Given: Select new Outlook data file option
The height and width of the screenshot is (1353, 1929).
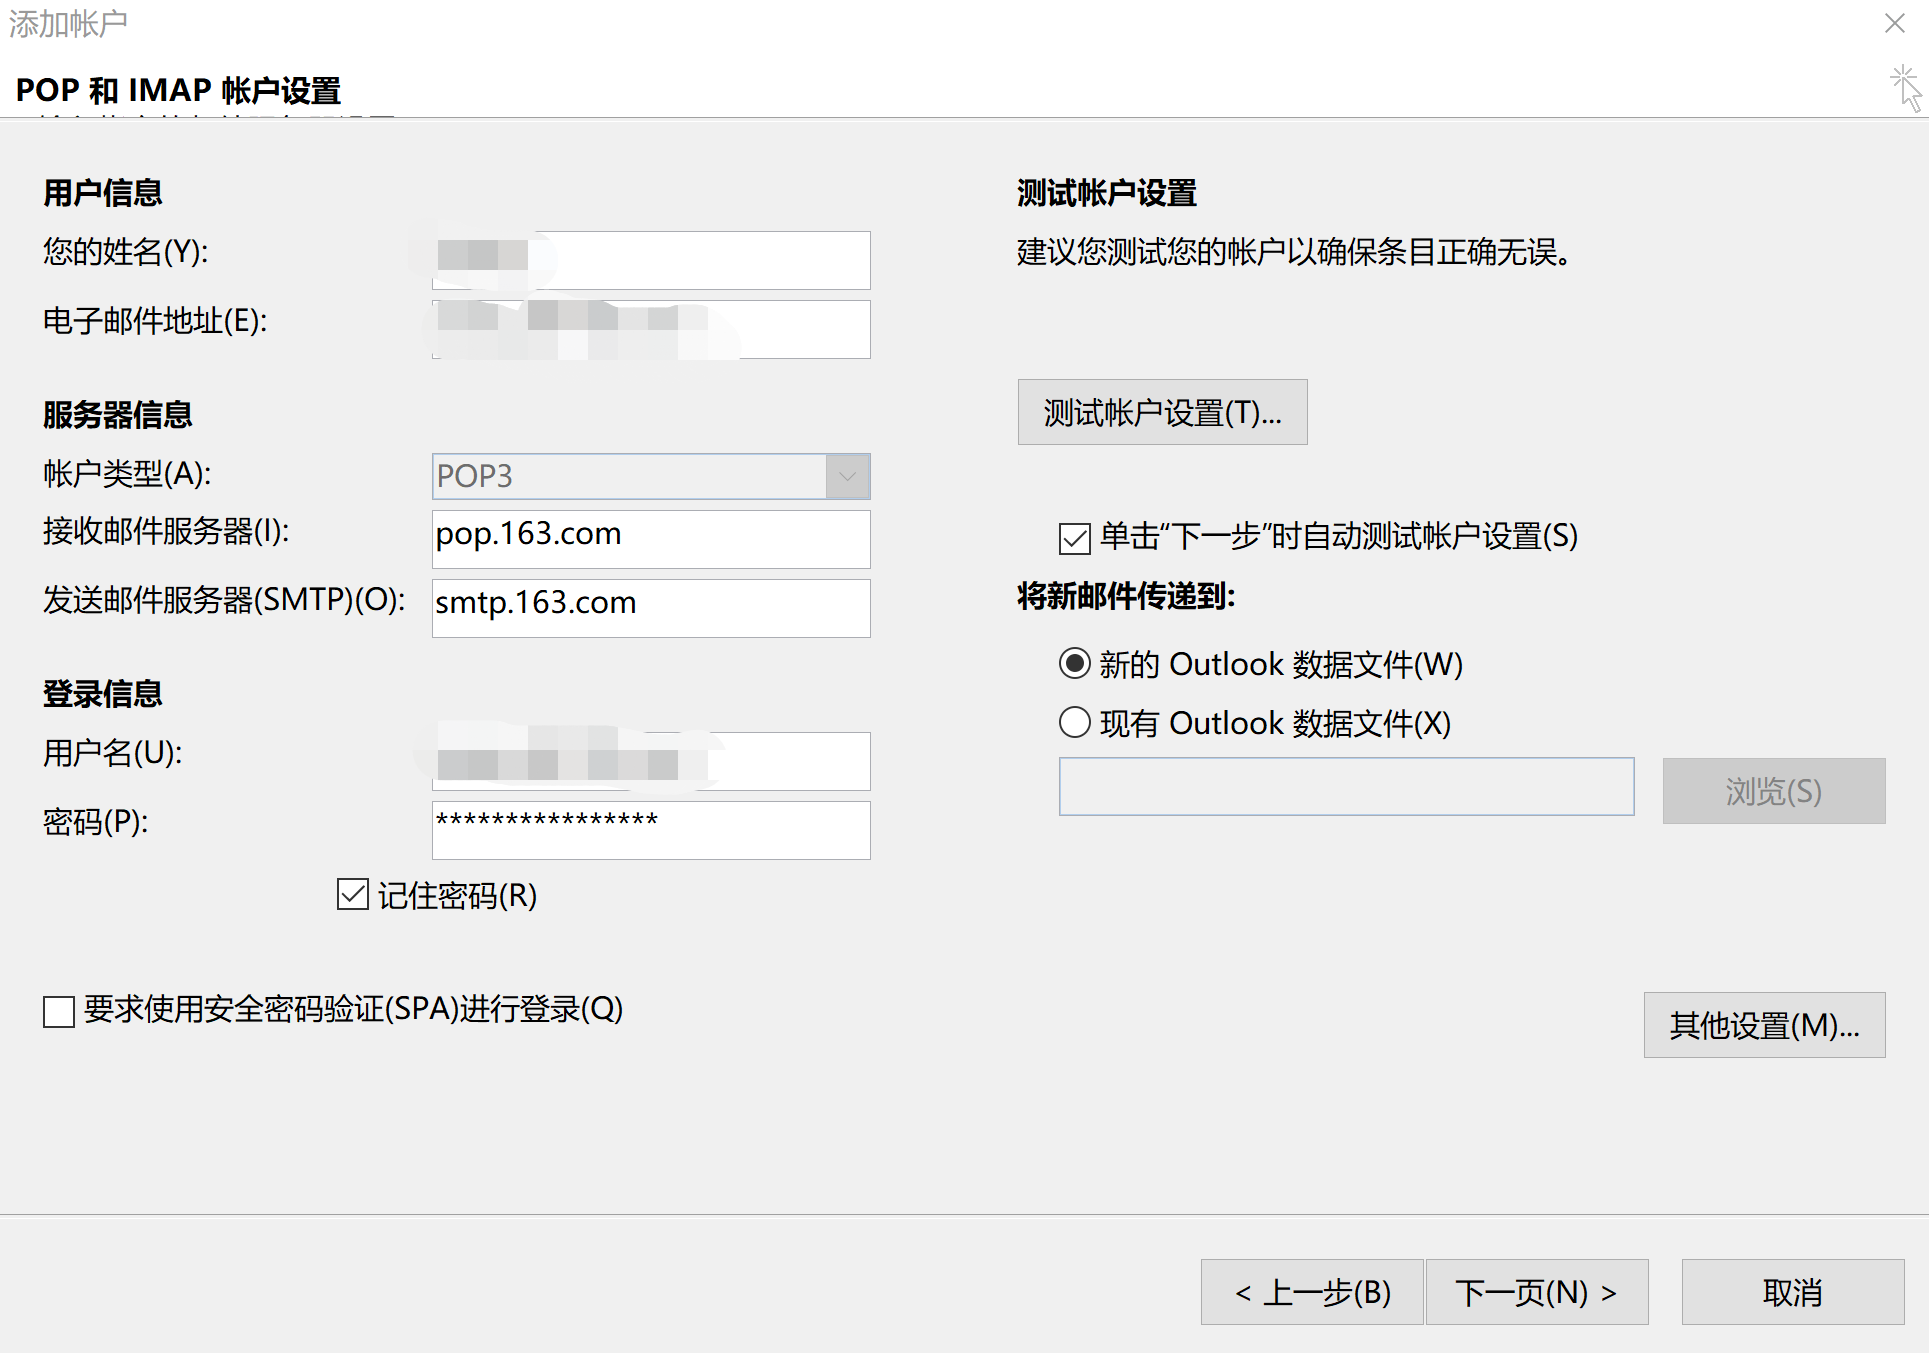Looking at the screenshot, I should [x=1074, y=664].
